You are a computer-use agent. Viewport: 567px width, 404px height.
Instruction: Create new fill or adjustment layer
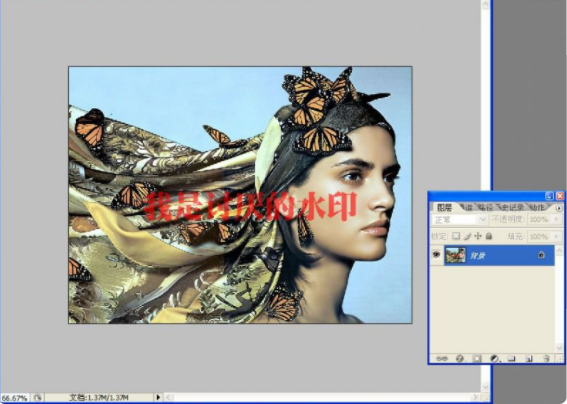click(494, 358)
